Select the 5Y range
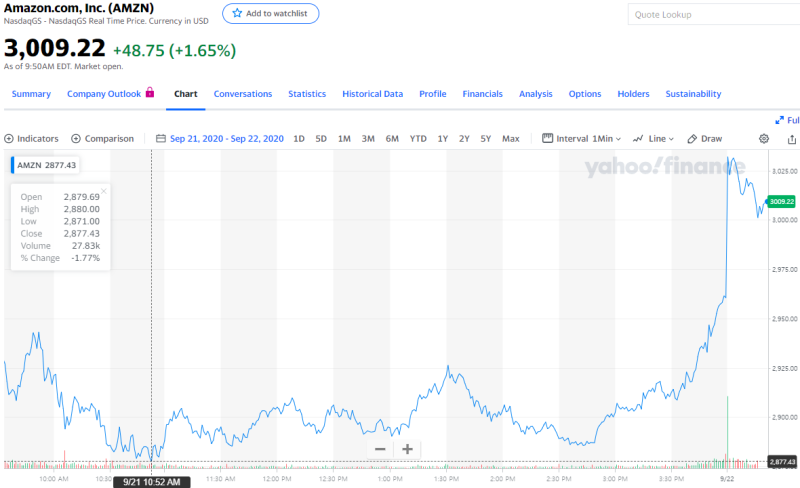The image size is (800, 488). (486, 139)
